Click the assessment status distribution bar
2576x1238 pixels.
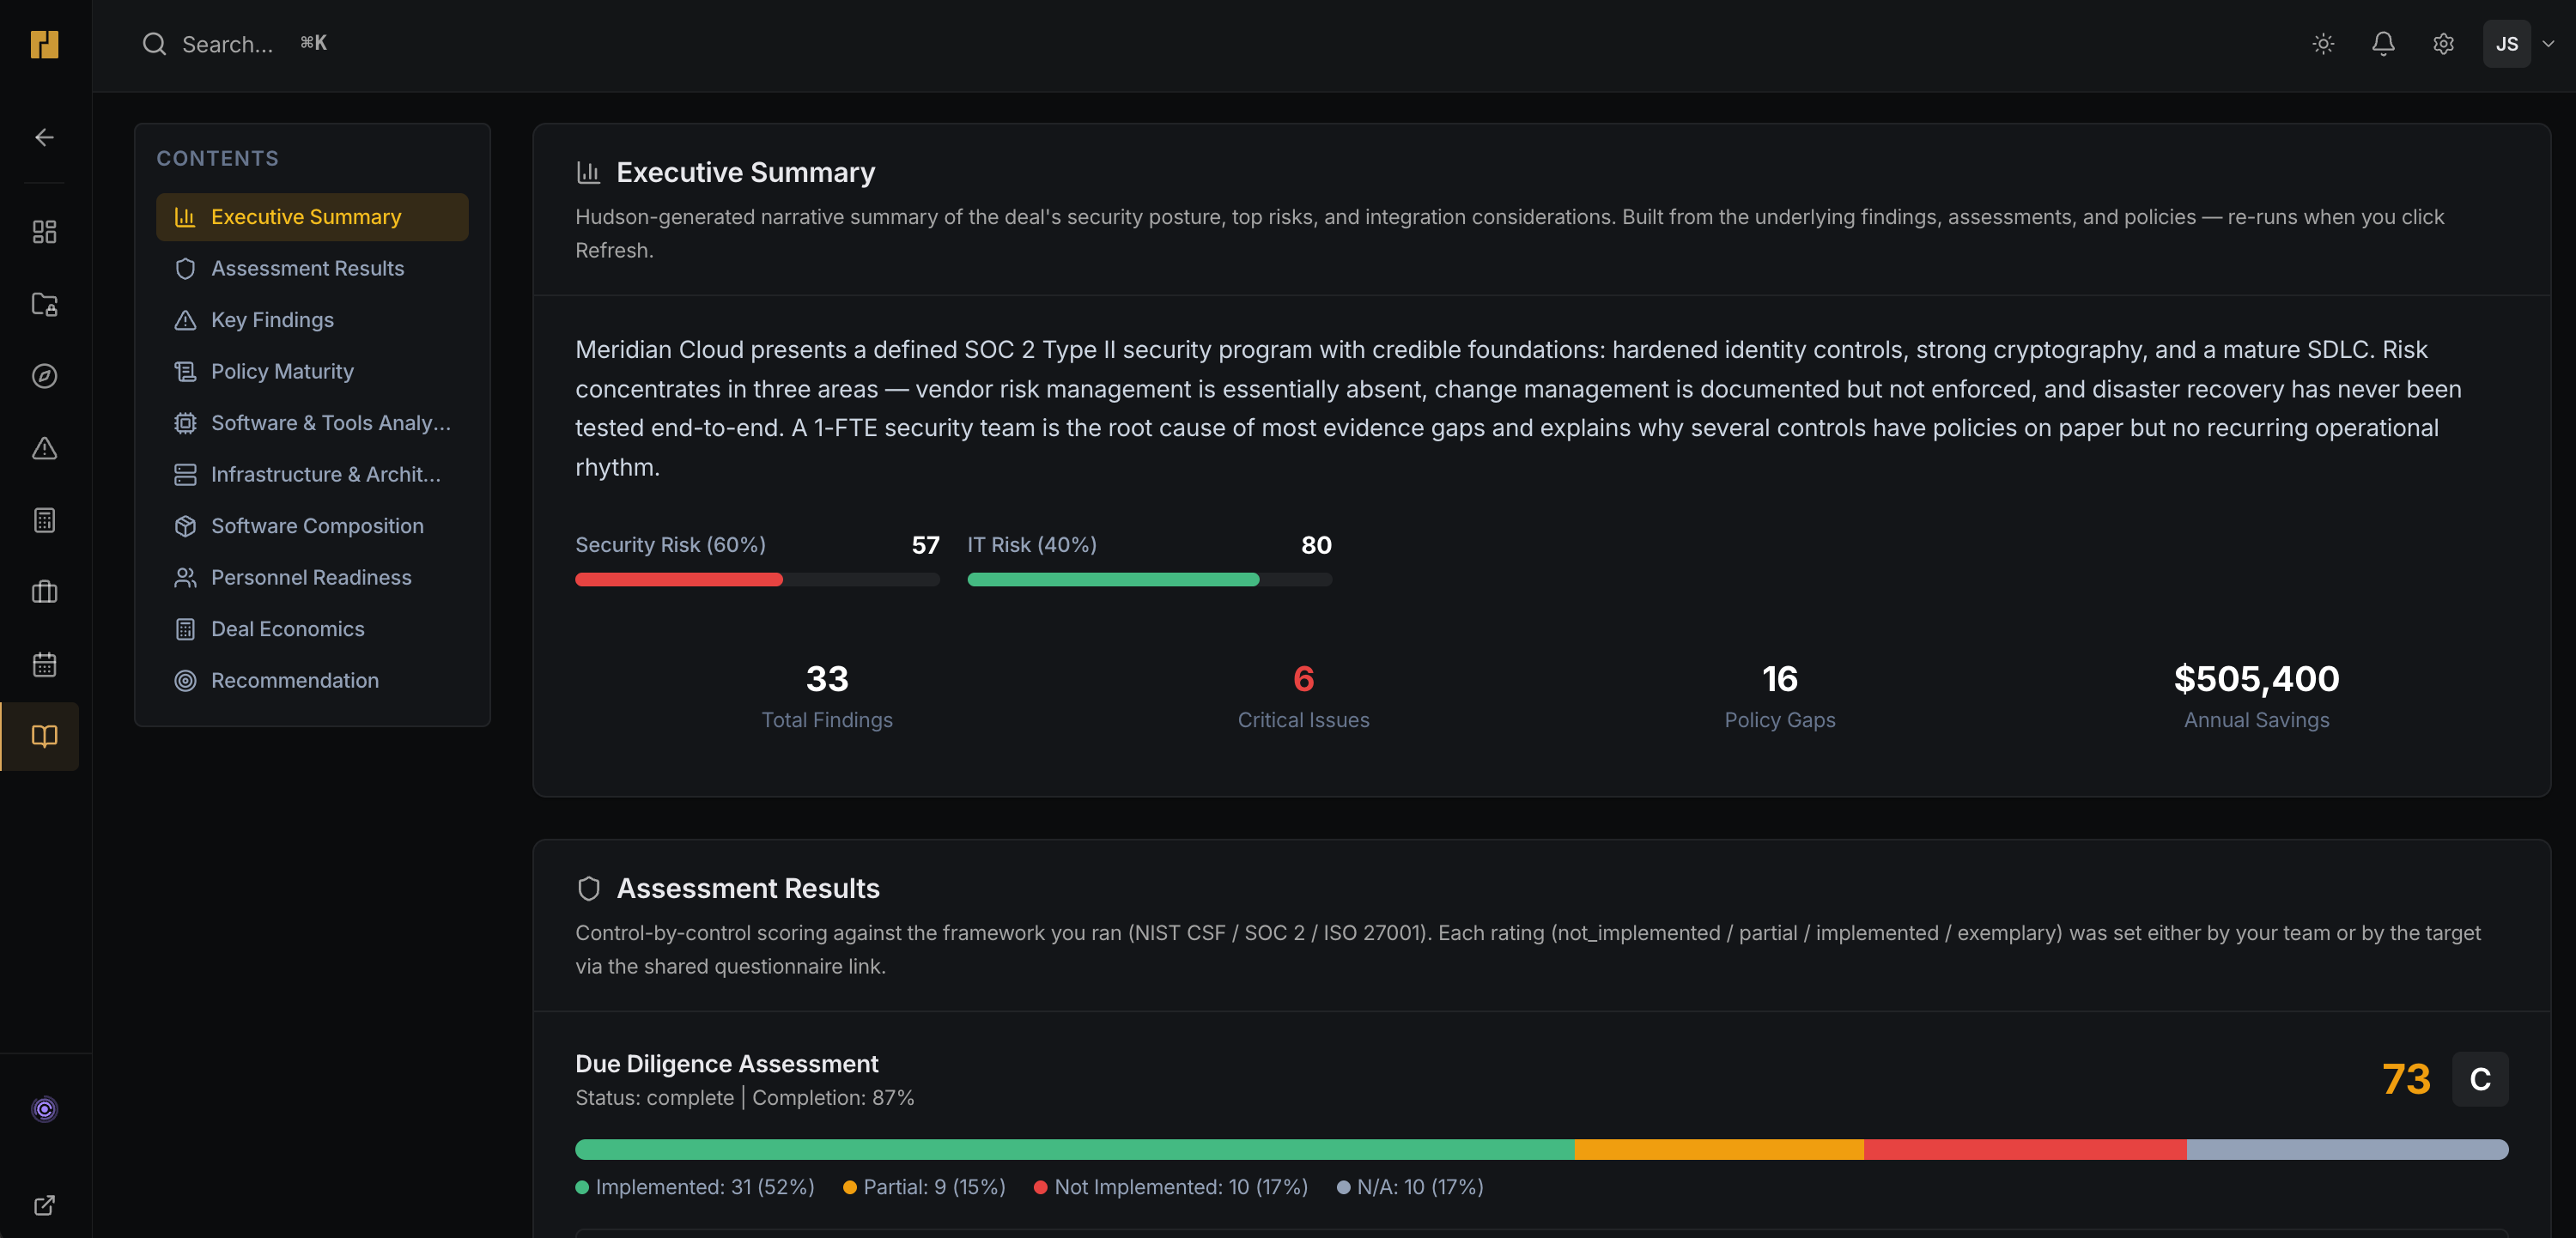[x=1541, y=1149]
